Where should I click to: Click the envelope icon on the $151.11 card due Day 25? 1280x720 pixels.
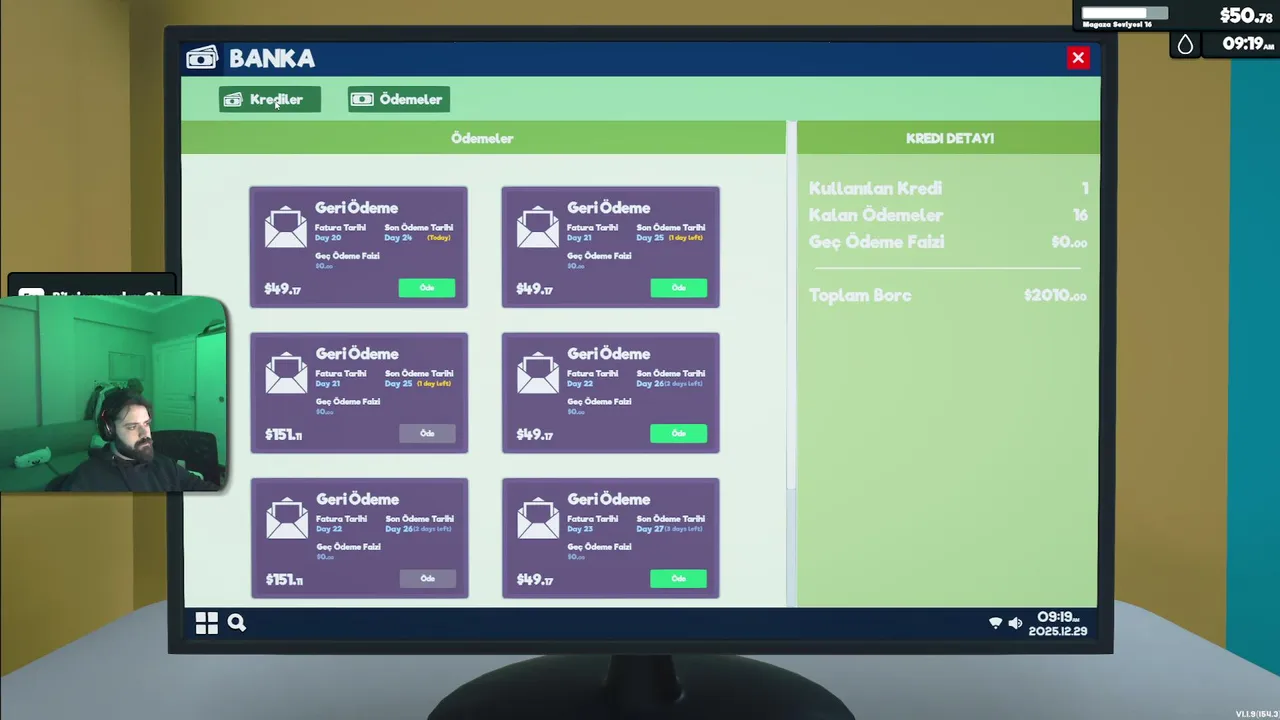coord(286,373)
